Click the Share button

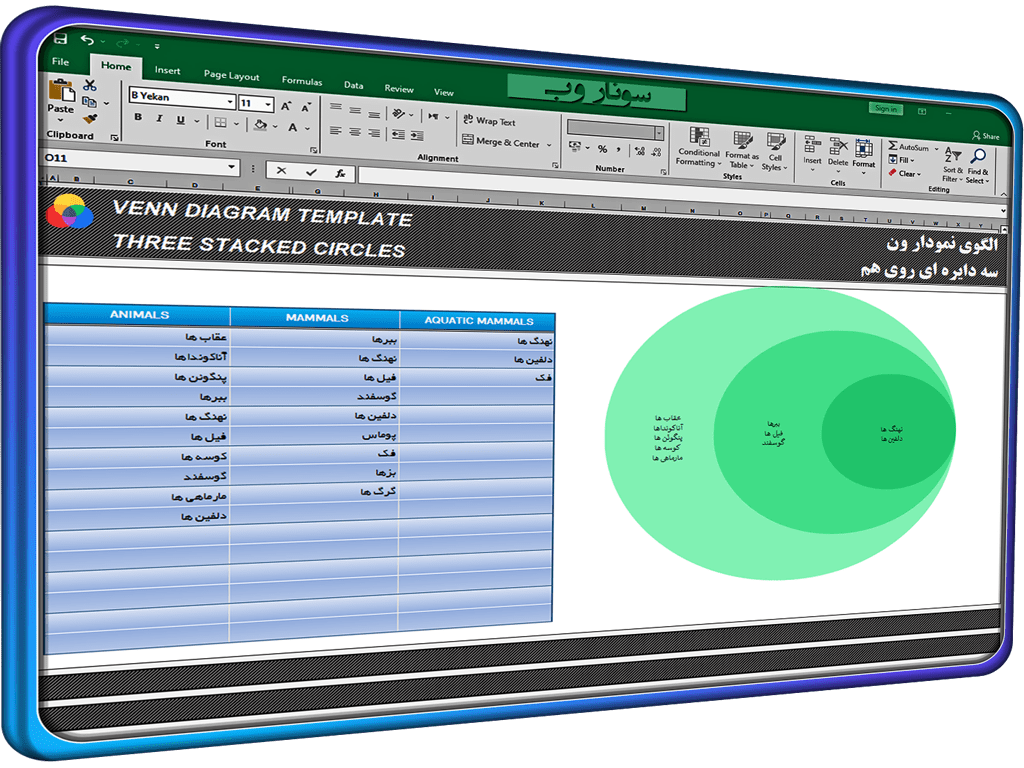tap(986, 136)
